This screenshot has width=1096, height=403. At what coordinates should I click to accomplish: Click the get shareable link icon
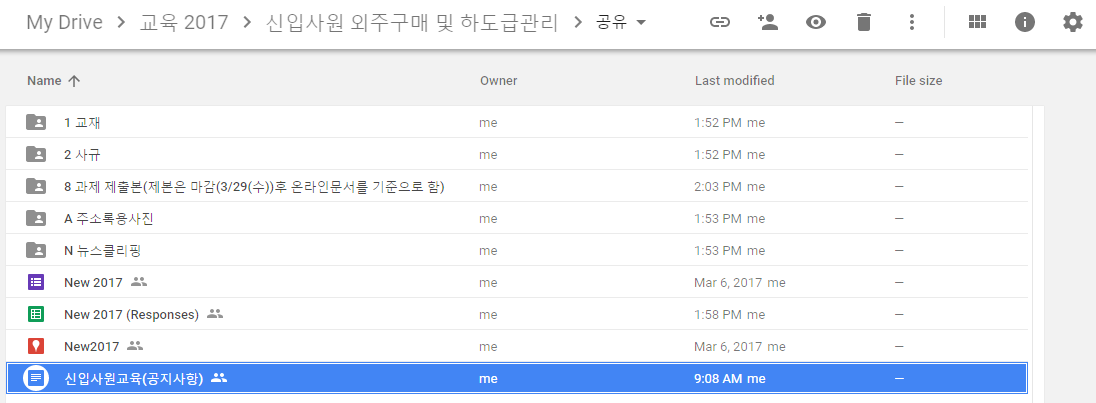click(x=719, y=22)
